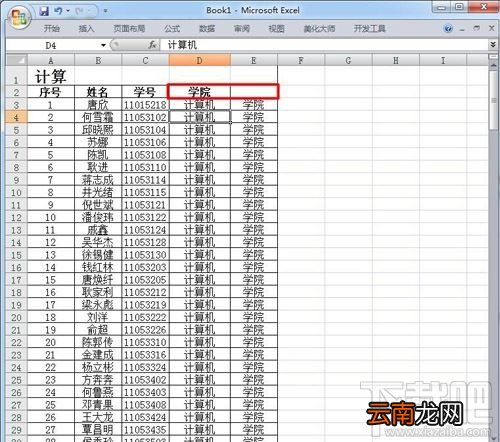Switch to the 页面布局 tab
Screen dimensions: 500x442
129,29
